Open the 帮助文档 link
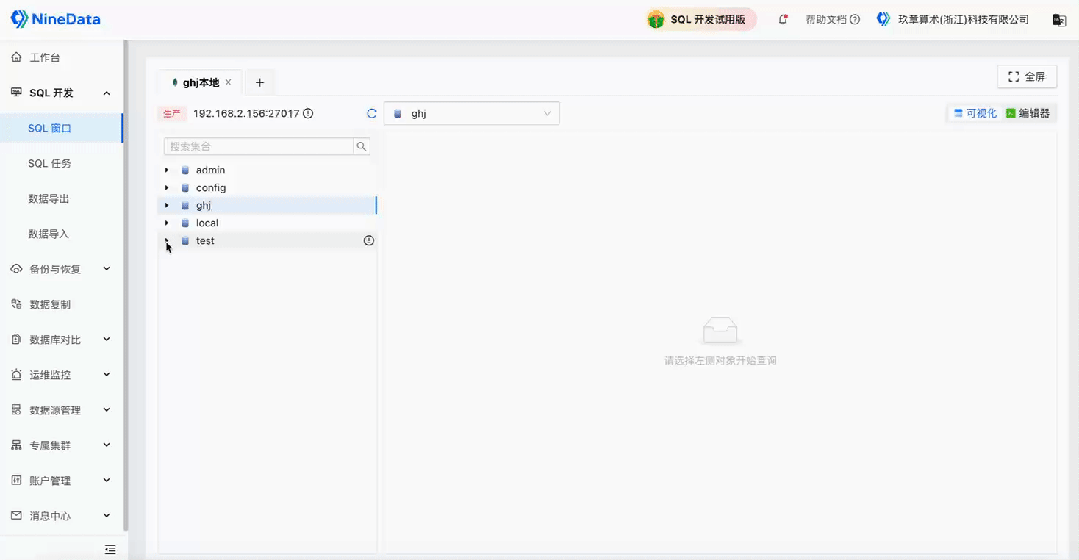The image size is (1079, 560). (832, 19)
